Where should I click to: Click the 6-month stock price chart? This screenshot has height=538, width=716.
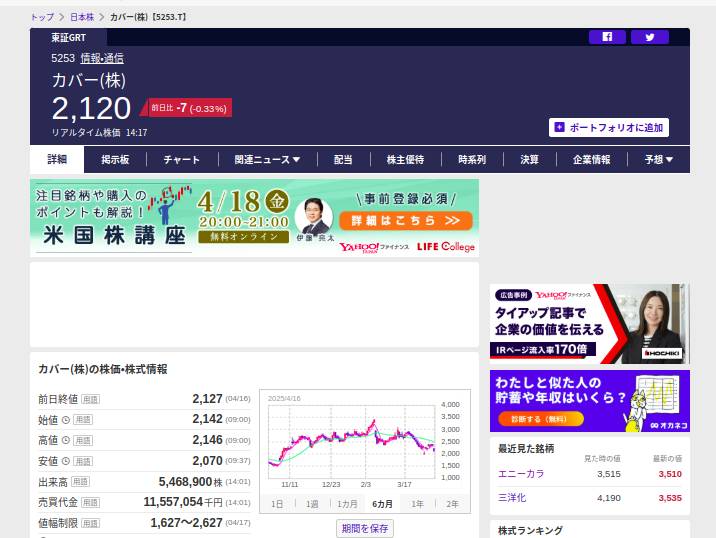point(350,438)
